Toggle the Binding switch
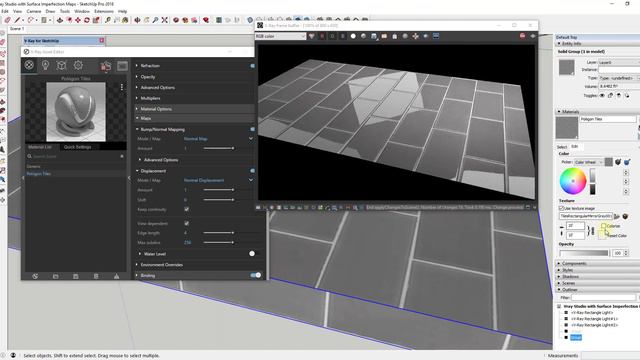The height and width of the screenshot is (360, 640). click(256, 276)
